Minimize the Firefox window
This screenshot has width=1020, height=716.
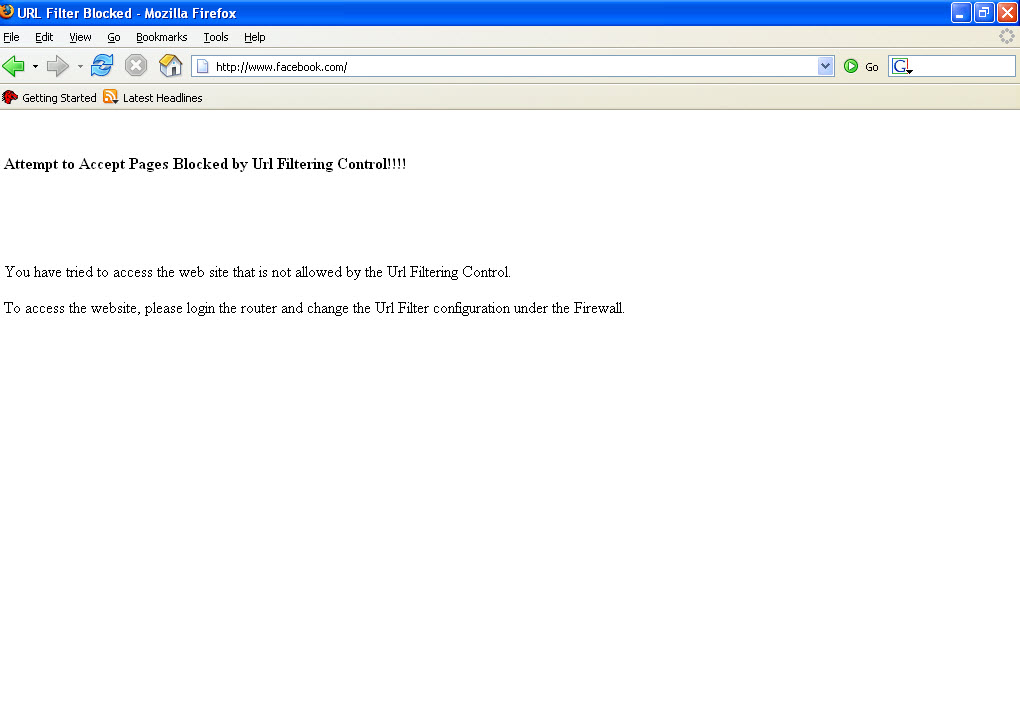pos(961,12)
